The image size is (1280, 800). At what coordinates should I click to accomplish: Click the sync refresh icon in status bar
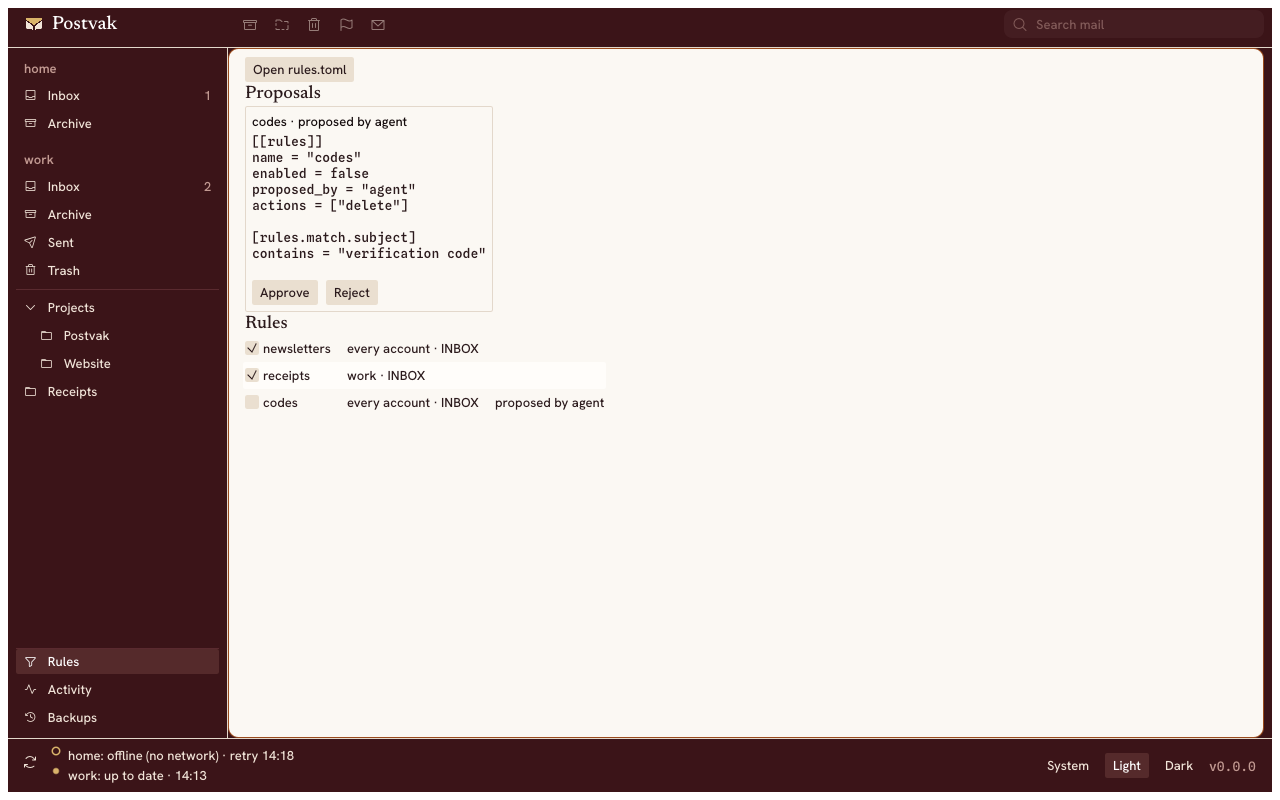pyautogui.click(x=30, y=762)
